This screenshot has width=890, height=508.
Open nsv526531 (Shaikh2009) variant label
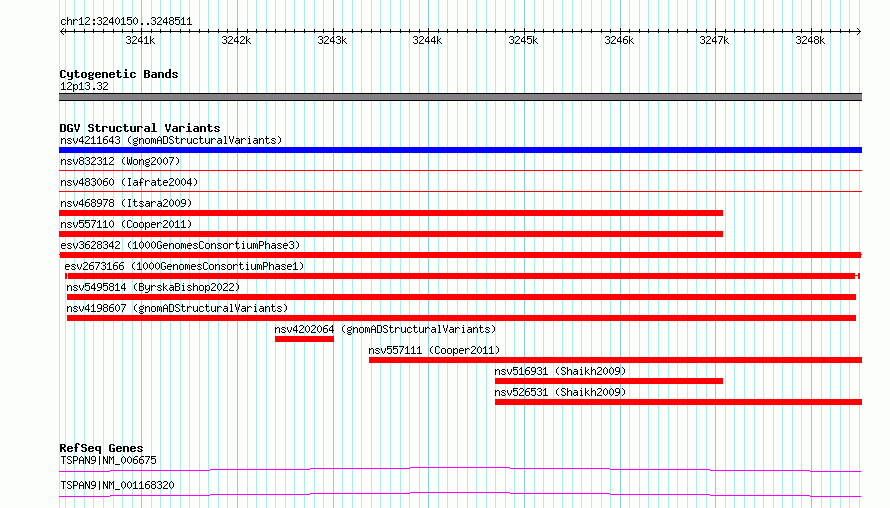[x=560, y=392]
